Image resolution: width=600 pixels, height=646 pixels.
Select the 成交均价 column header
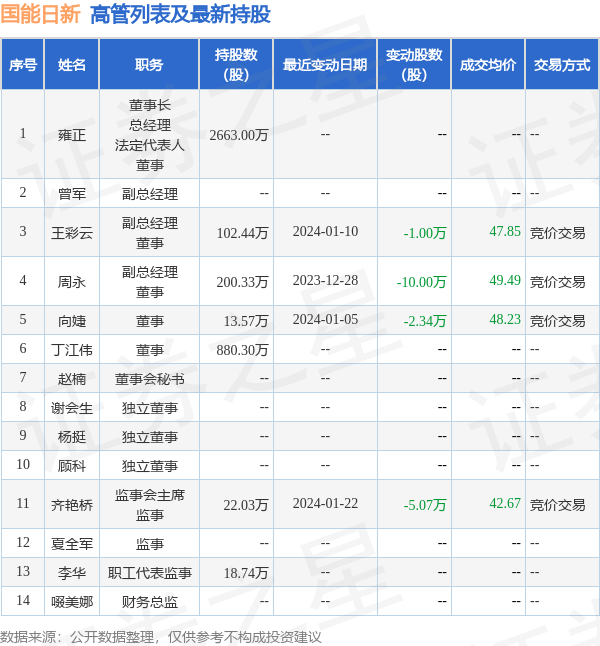tap(488, 65)
